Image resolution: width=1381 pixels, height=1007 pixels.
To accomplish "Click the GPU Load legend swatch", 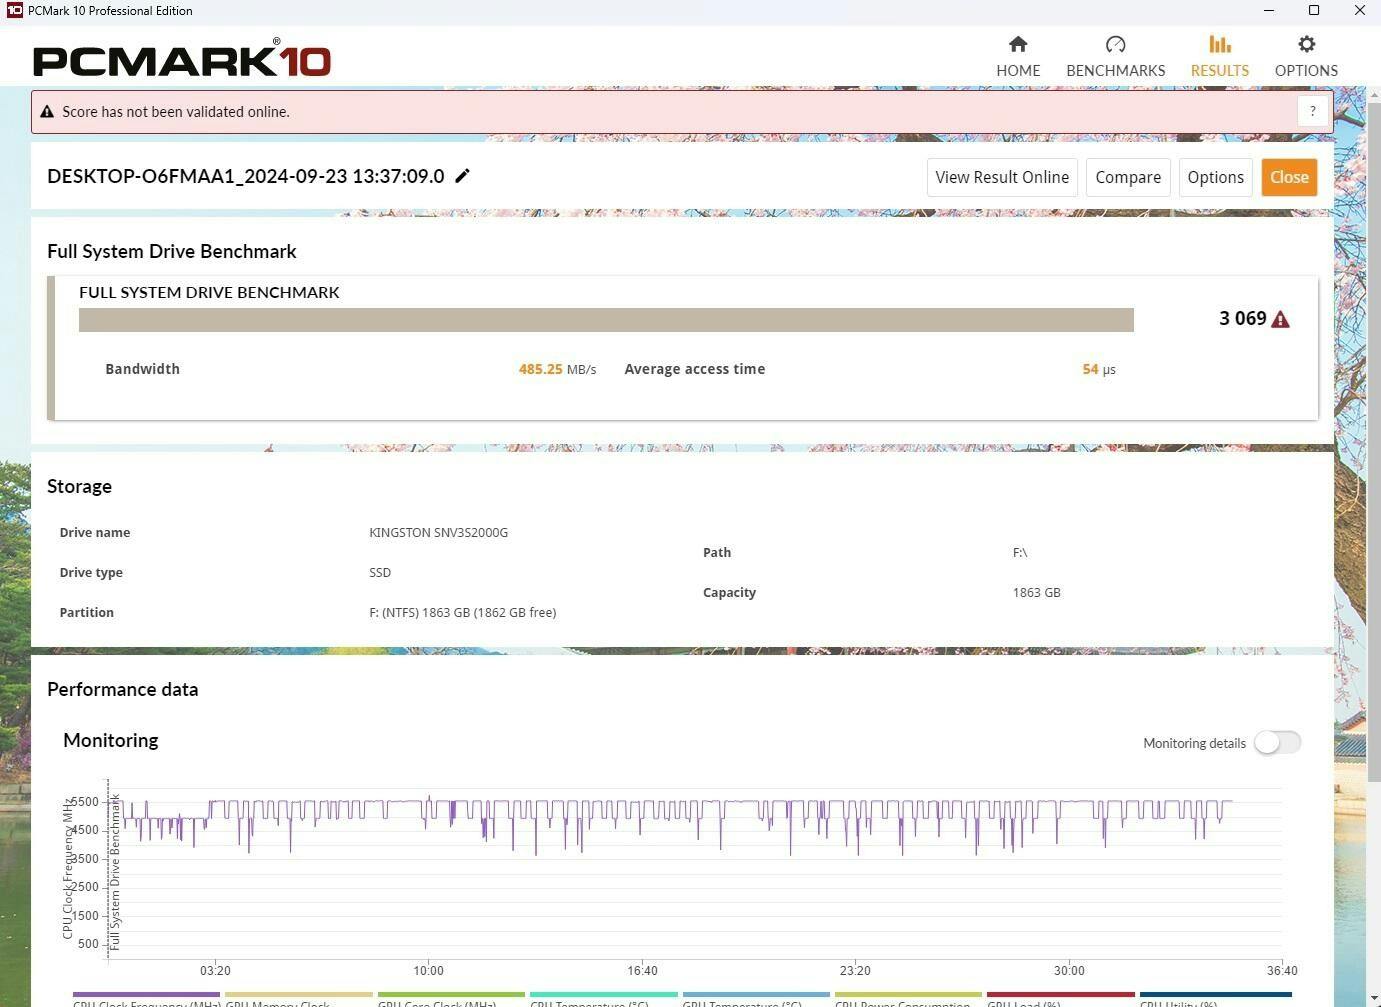I will (1061, 995).
